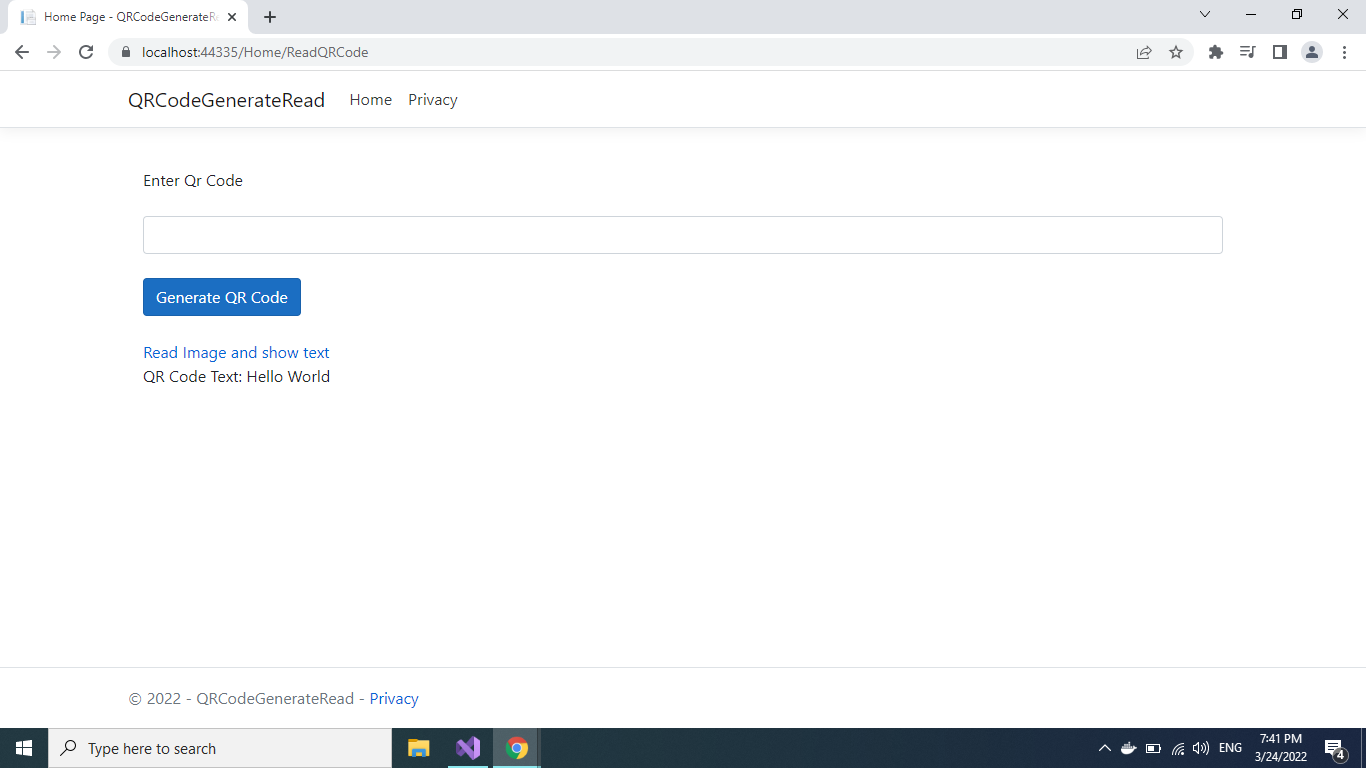
Task: Click the ENG language indicator
Action: [1230, 748]
